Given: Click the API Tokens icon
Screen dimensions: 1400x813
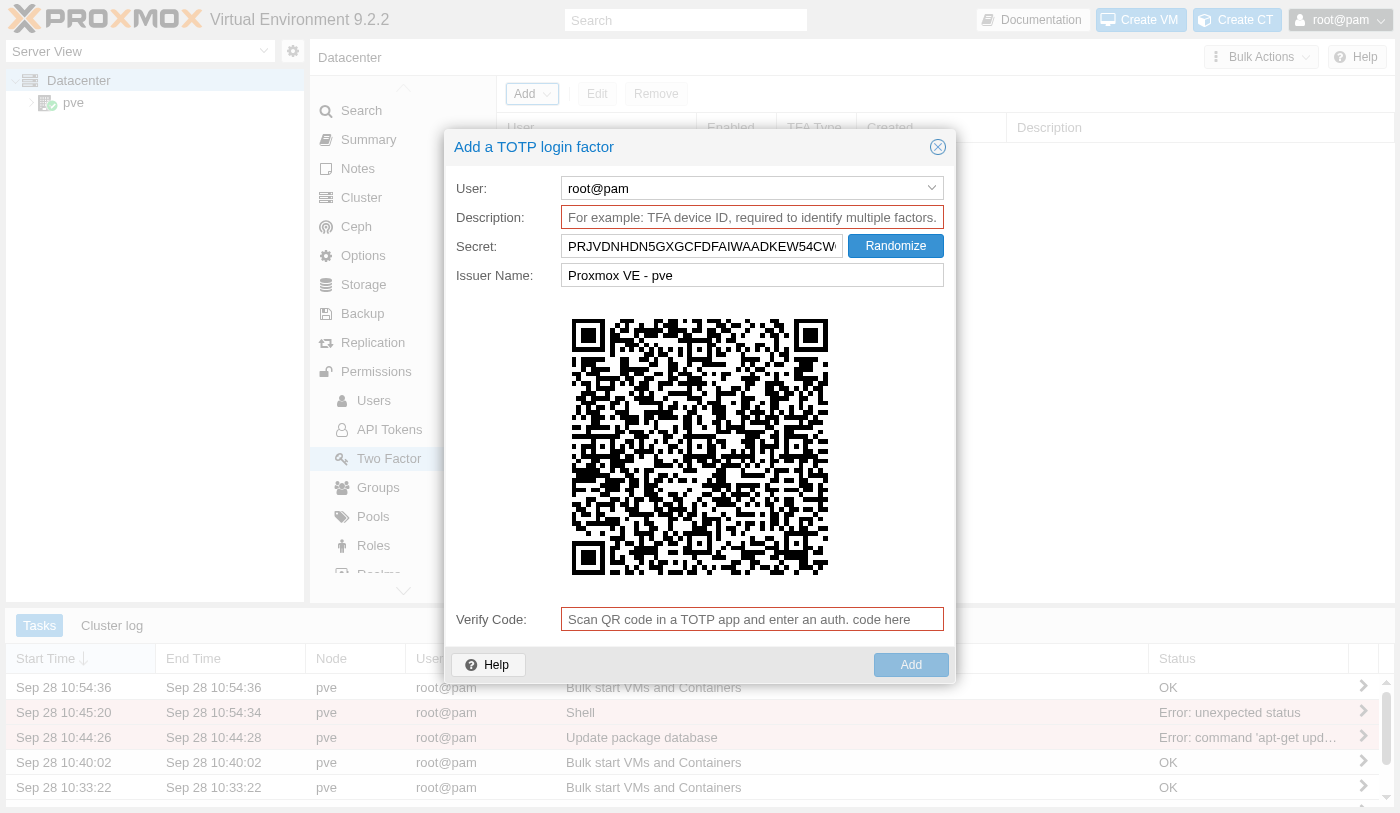Looking at the screenshot, I should (342, 430).
